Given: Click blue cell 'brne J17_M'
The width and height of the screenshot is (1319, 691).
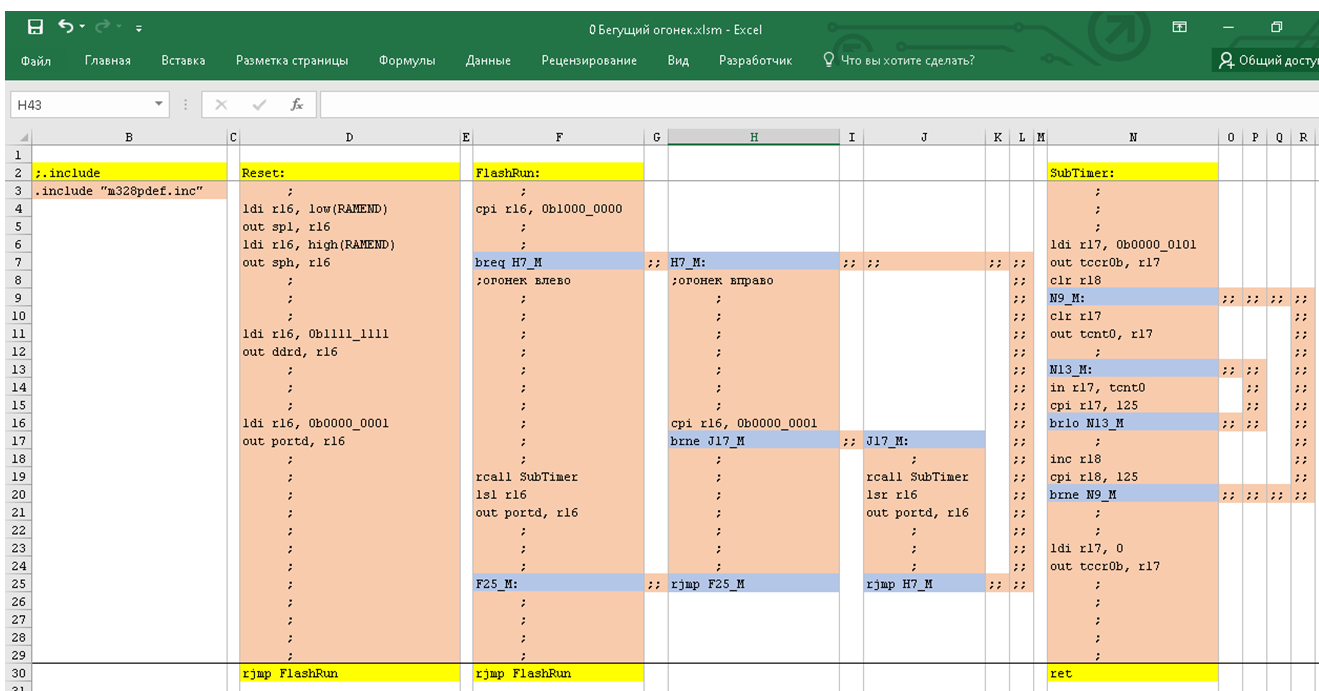Looking at the screenshot, I should tap(753, 441).
